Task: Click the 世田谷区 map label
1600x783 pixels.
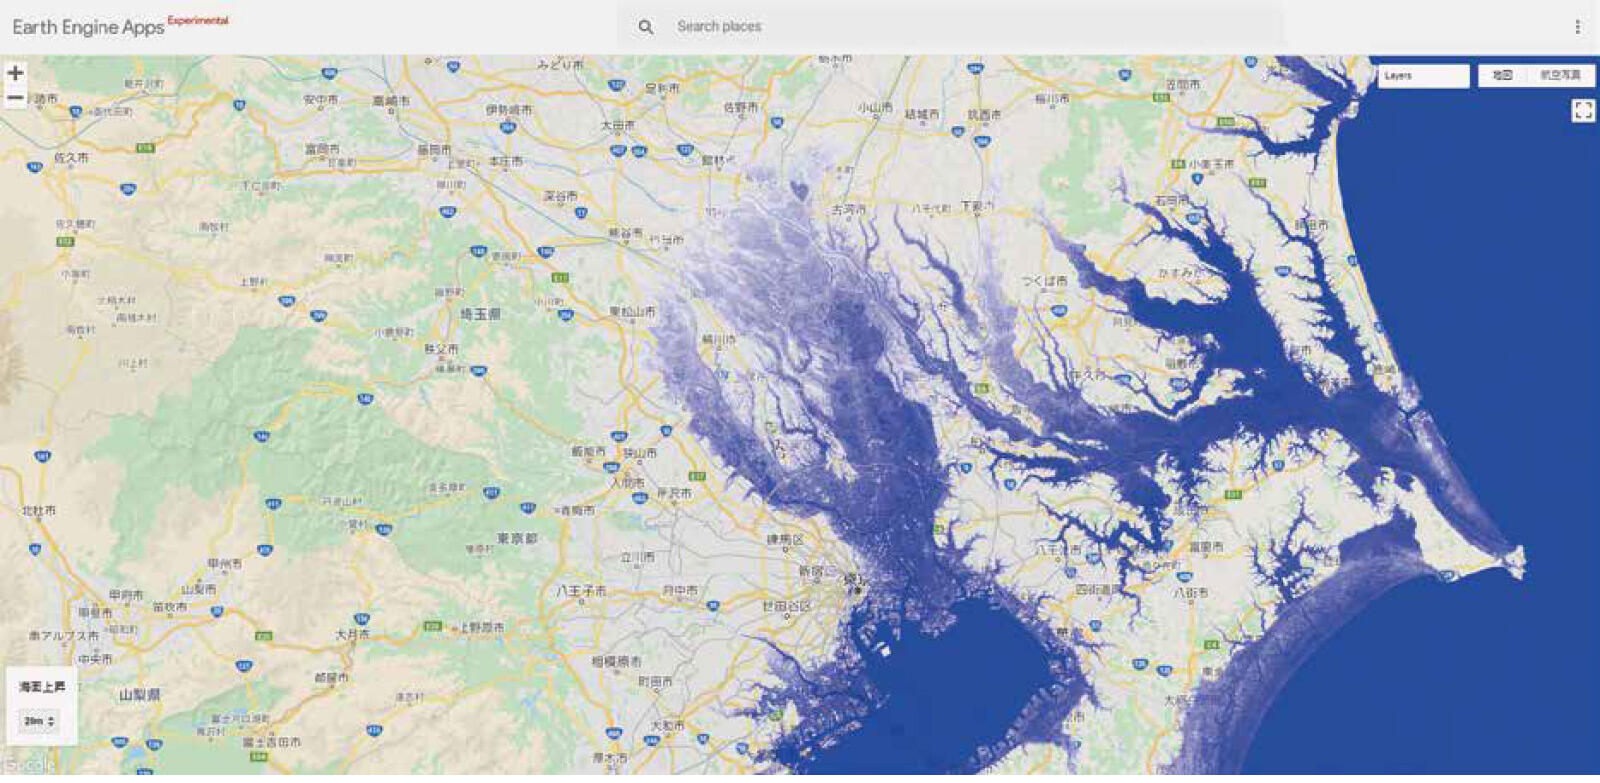Action: tap(786, 606)
